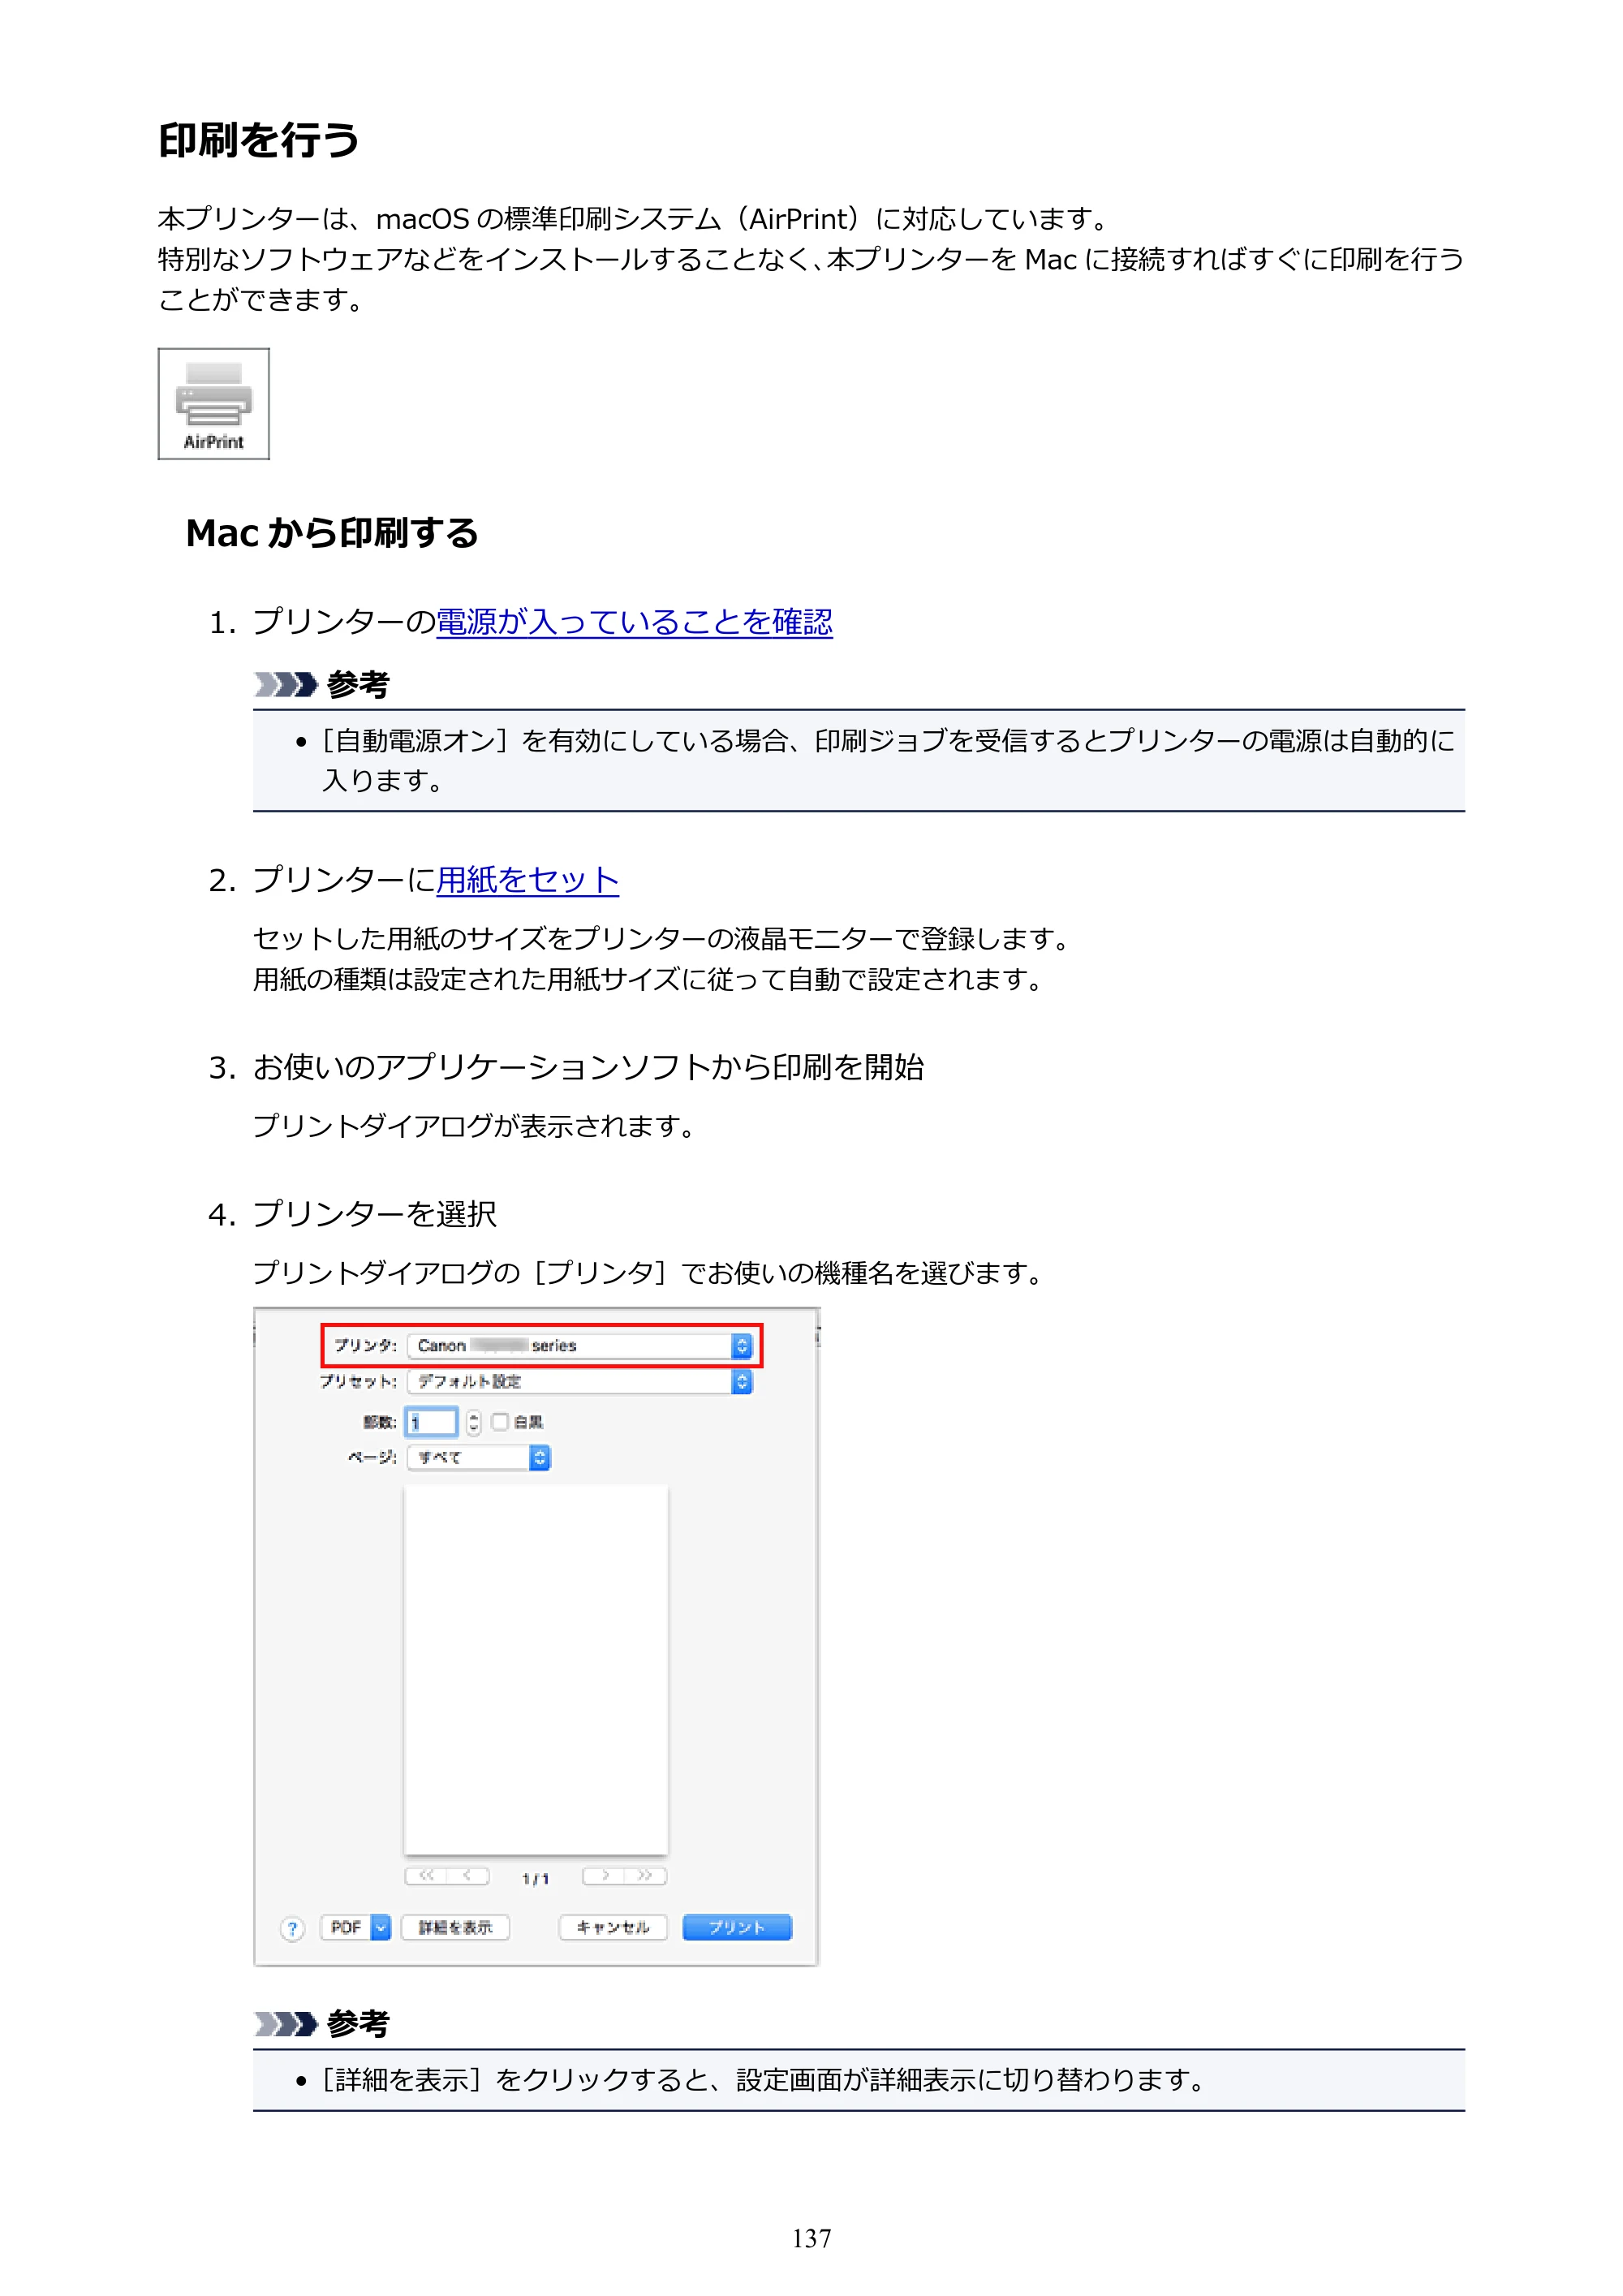Click the help question mark button

292,1928
